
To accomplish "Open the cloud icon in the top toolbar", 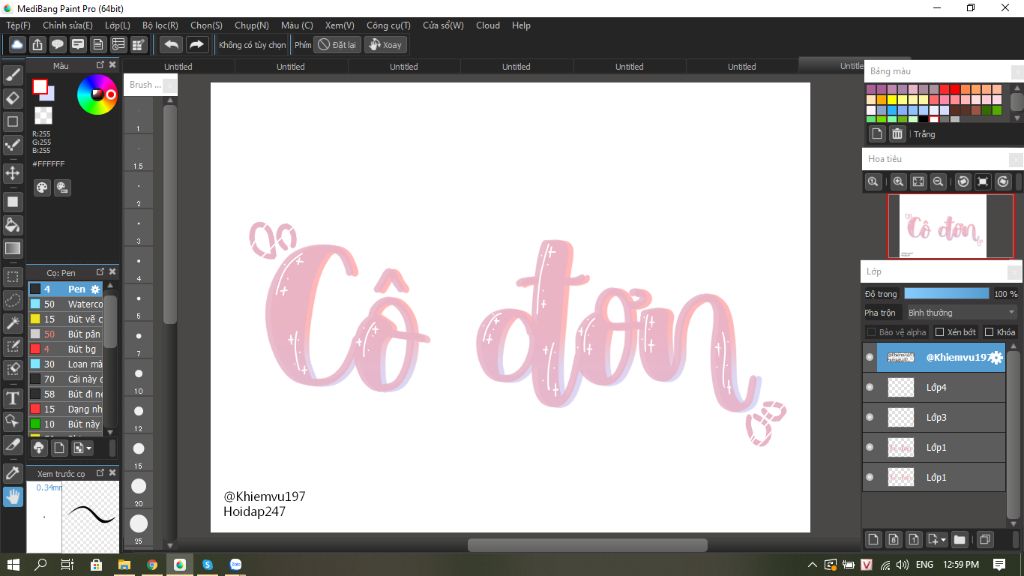I will coord(17,44).
